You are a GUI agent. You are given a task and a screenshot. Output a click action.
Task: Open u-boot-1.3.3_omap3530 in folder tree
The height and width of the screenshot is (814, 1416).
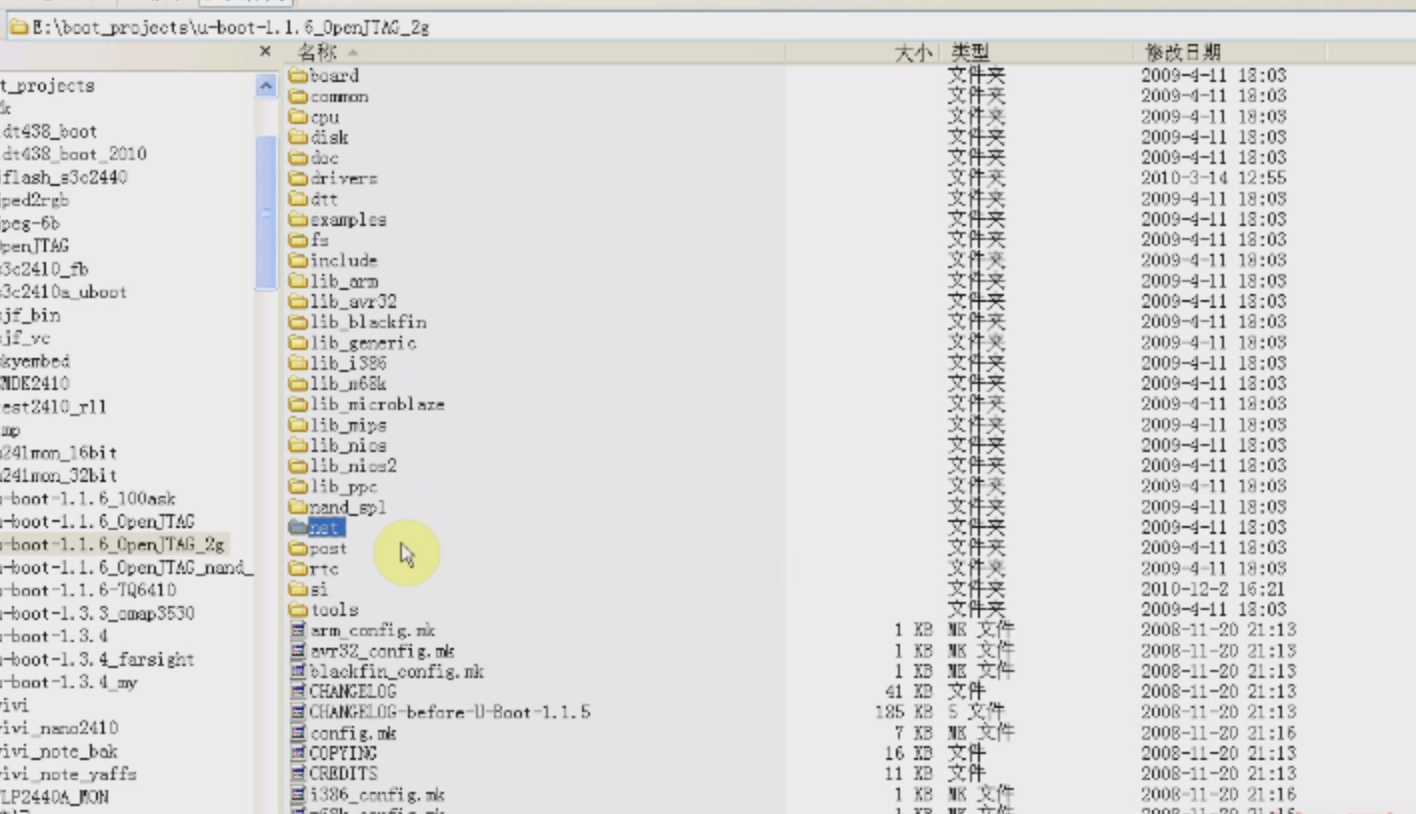pyautogui.click(x=98, y=613)
